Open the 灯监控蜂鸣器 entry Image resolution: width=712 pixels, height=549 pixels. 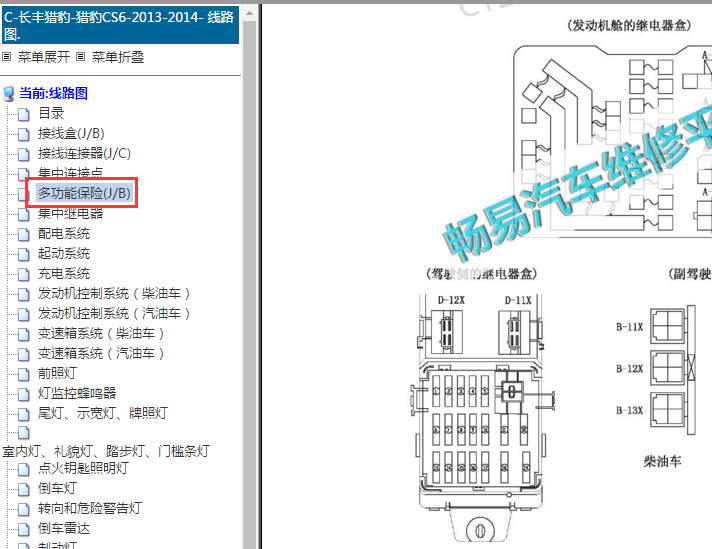[77, 393]
